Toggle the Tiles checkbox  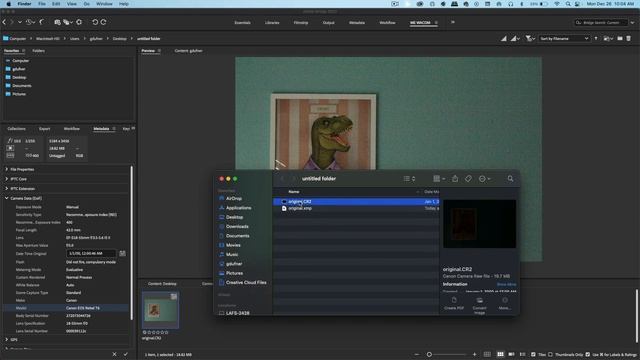click(x=533, y=354)
